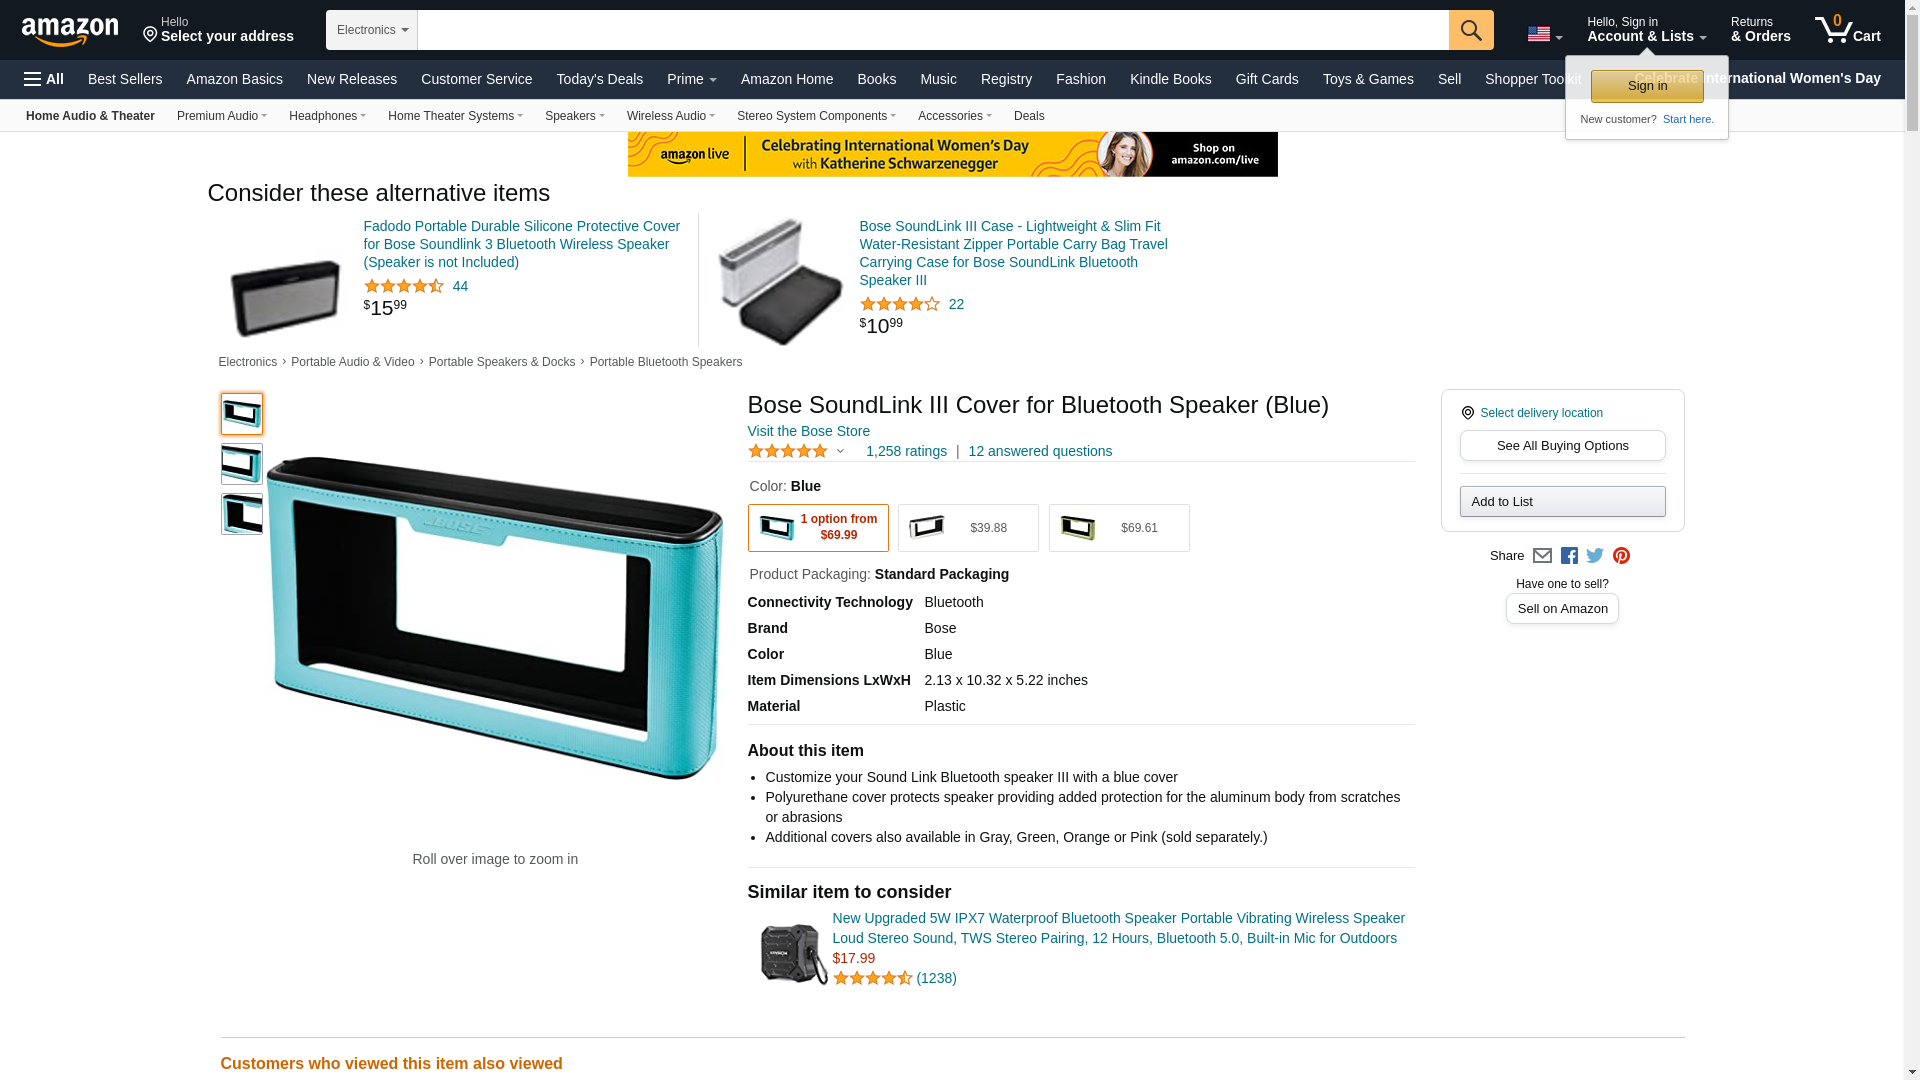
Task: Open Today's Deals in the nav bar
Action: click(600, 79)
